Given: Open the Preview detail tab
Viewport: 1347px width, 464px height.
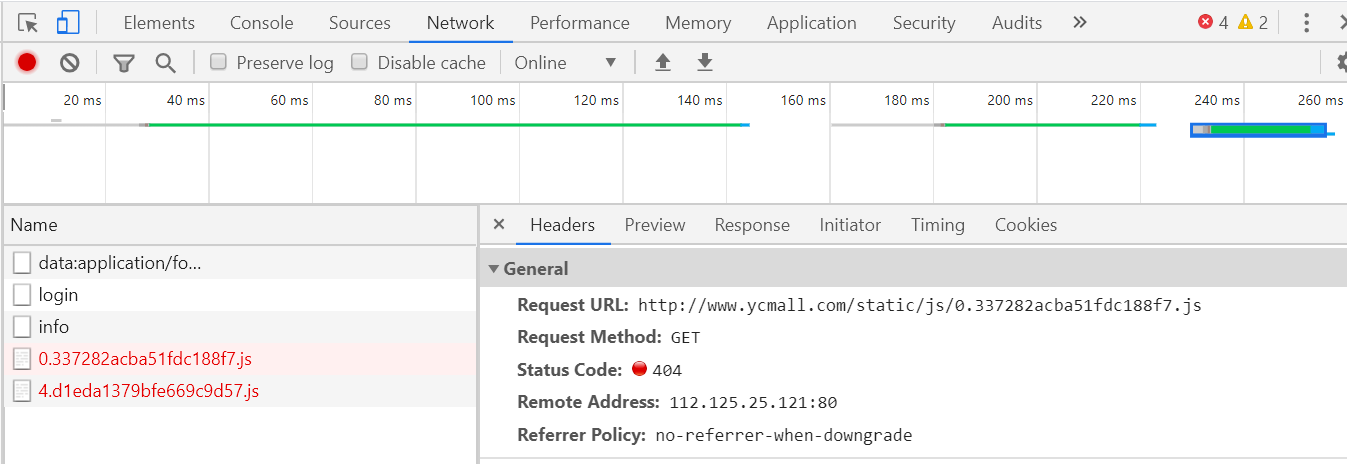Looking at the screenshot, I should [x=655, y=225].
